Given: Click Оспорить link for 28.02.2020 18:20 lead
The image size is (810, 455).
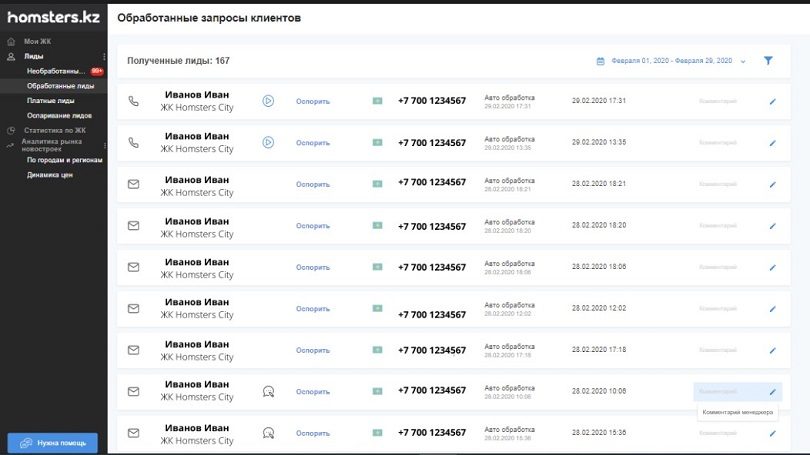Looking at the screenshot, I should pyautogui.click(x=313, y=226).
